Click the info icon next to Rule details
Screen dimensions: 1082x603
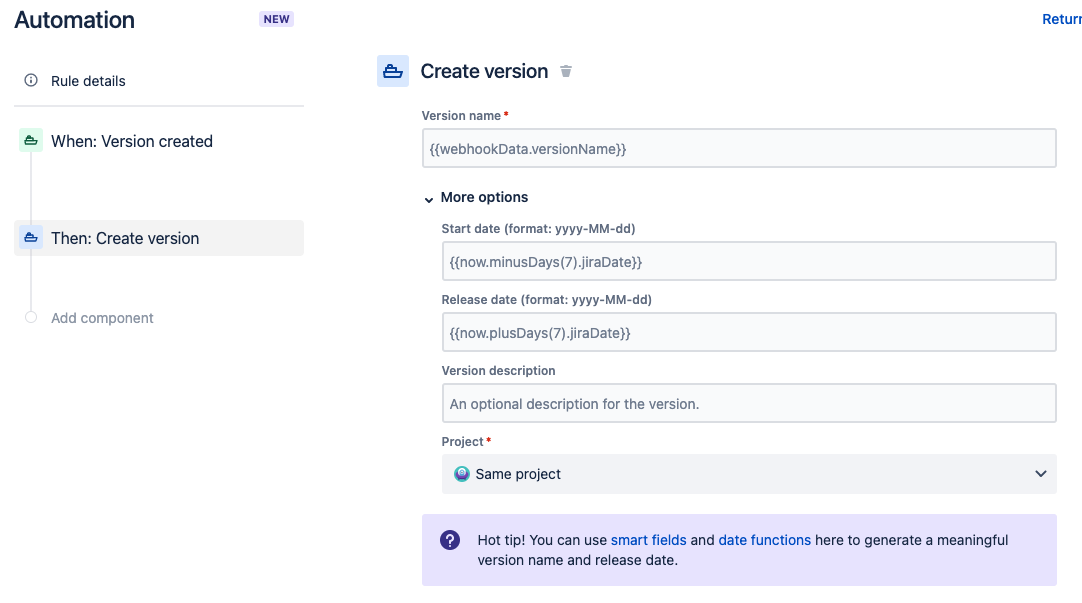[x=31, y=81]
